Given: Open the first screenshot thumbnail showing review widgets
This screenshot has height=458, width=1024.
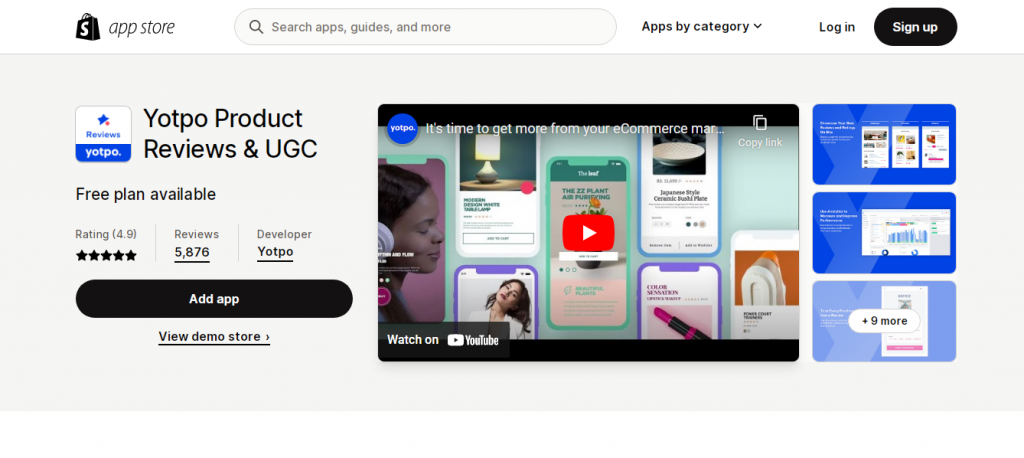Looking at the screenshot, I should tap(884, 144).
